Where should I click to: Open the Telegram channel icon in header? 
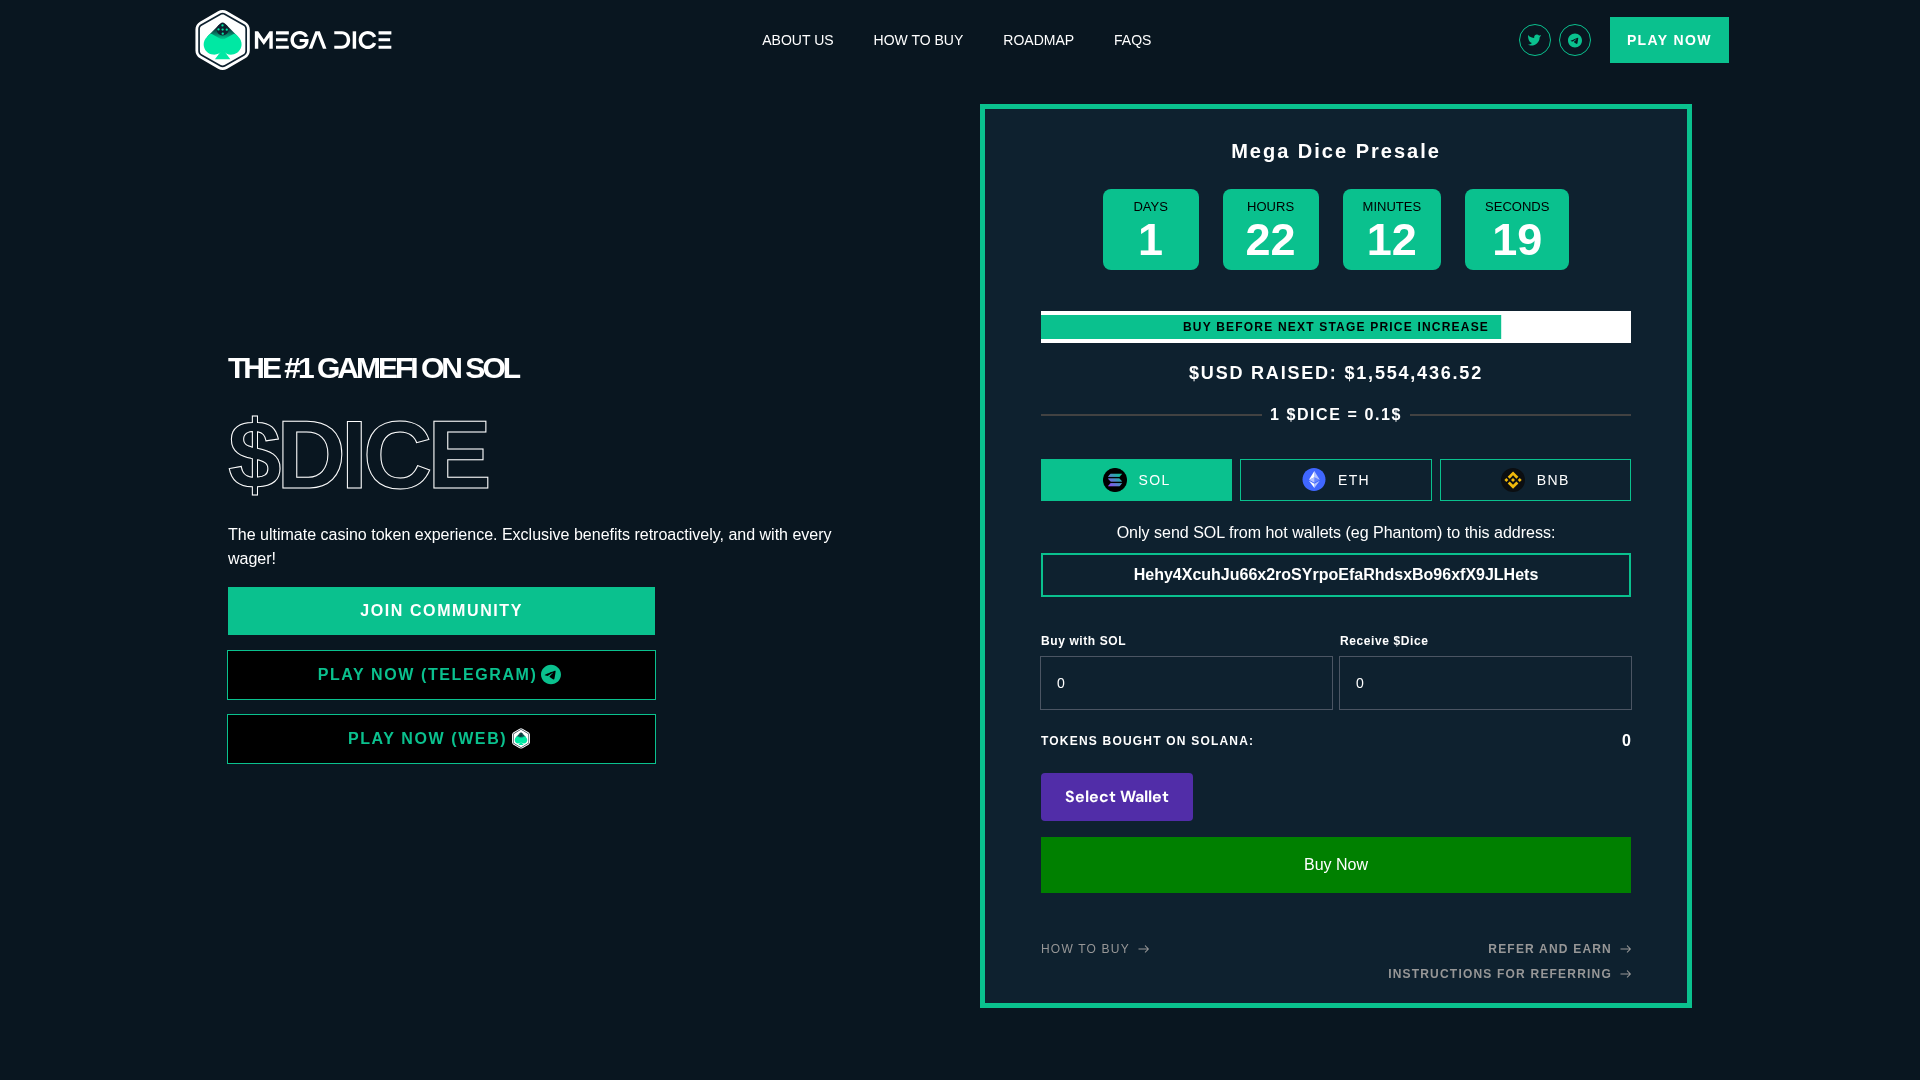coord(1575,40)
